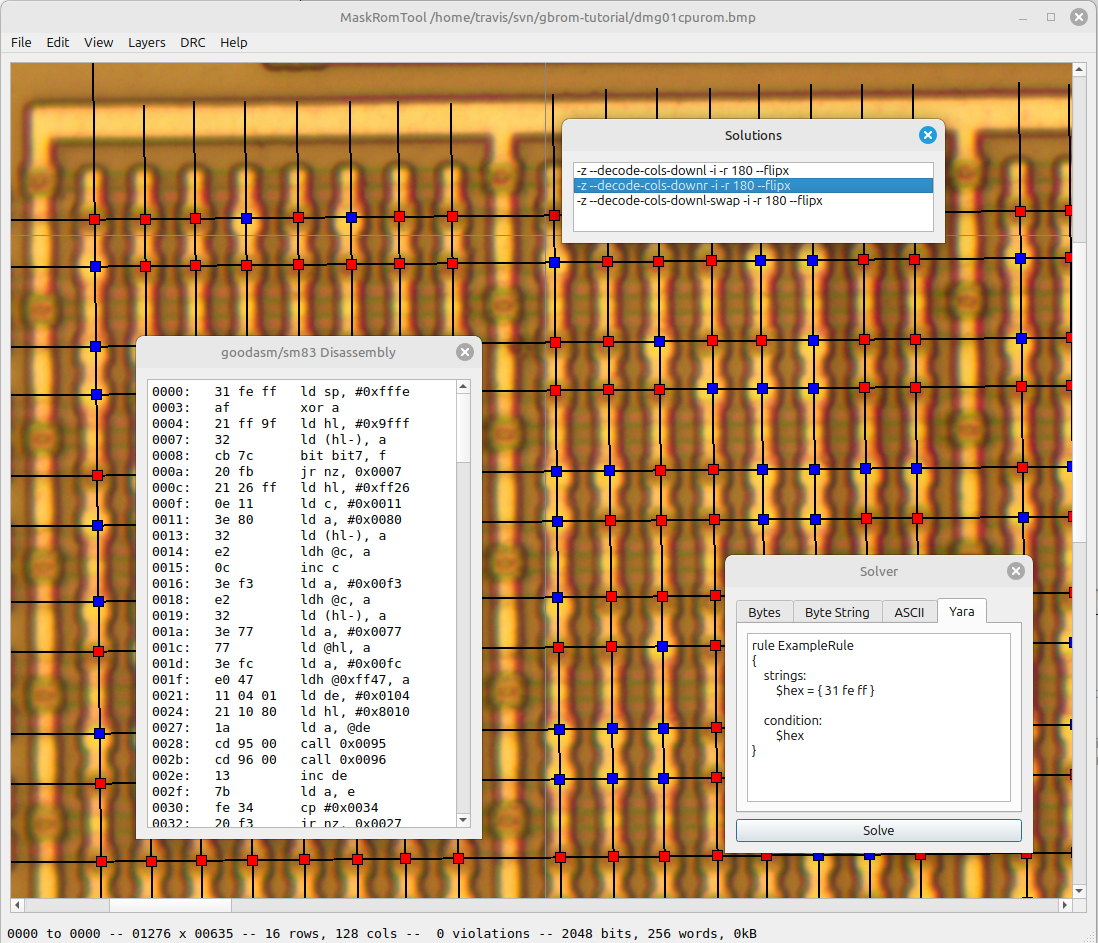This screenshot has height=943, width=1098.
Task: Open the DRC menu
Action: point(193,42)
